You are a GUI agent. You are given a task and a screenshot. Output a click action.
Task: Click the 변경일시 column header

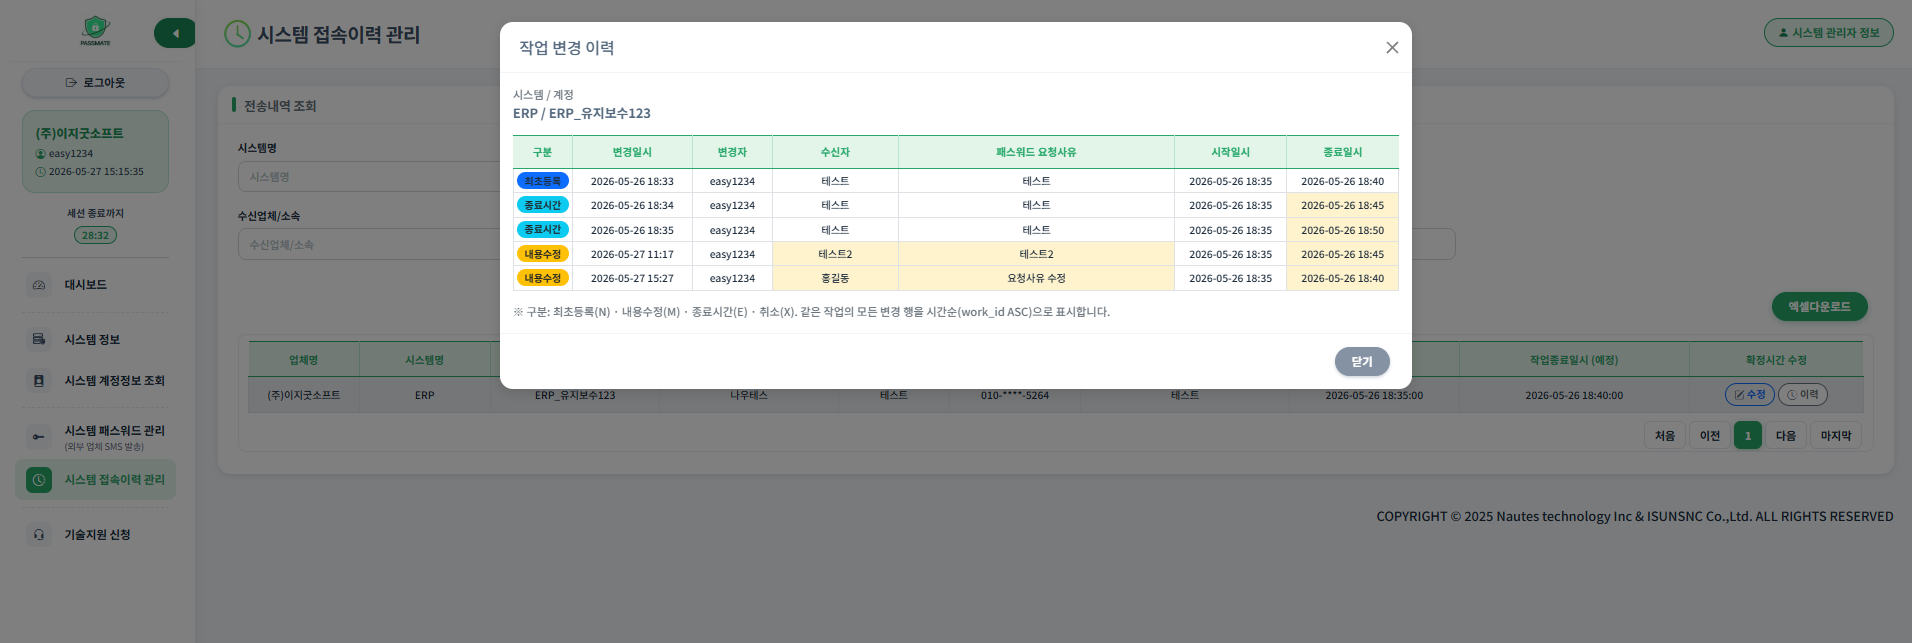pos(632,152)
